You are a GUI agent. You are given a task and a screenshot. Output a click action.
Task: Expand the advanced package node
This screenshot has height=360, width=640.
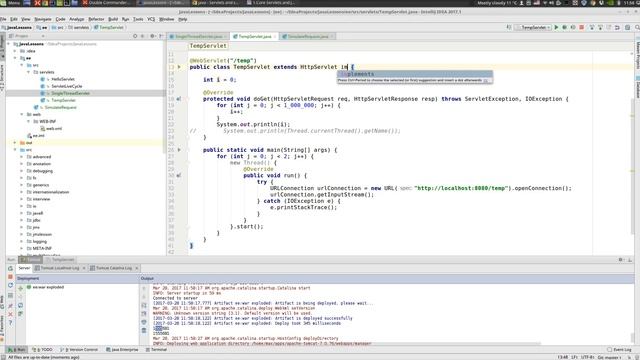(x=22, y=157)
